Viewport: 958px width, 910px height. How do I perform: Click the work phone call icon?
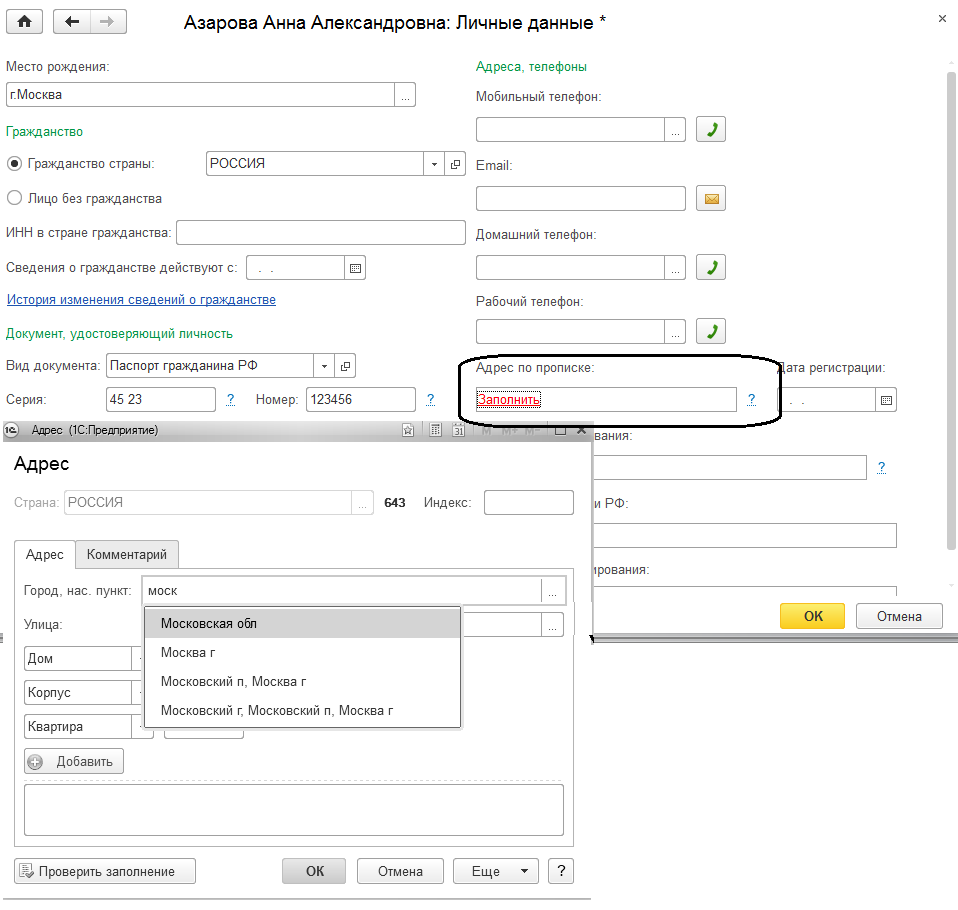click(x=710, y=331)
